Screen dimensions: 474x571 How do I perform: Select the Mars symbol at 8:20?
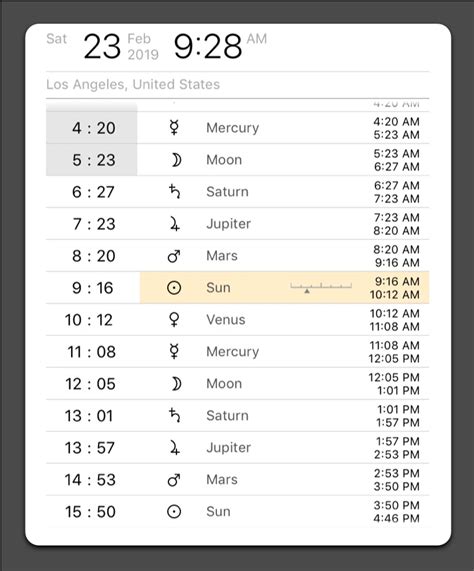coord(174,256)
